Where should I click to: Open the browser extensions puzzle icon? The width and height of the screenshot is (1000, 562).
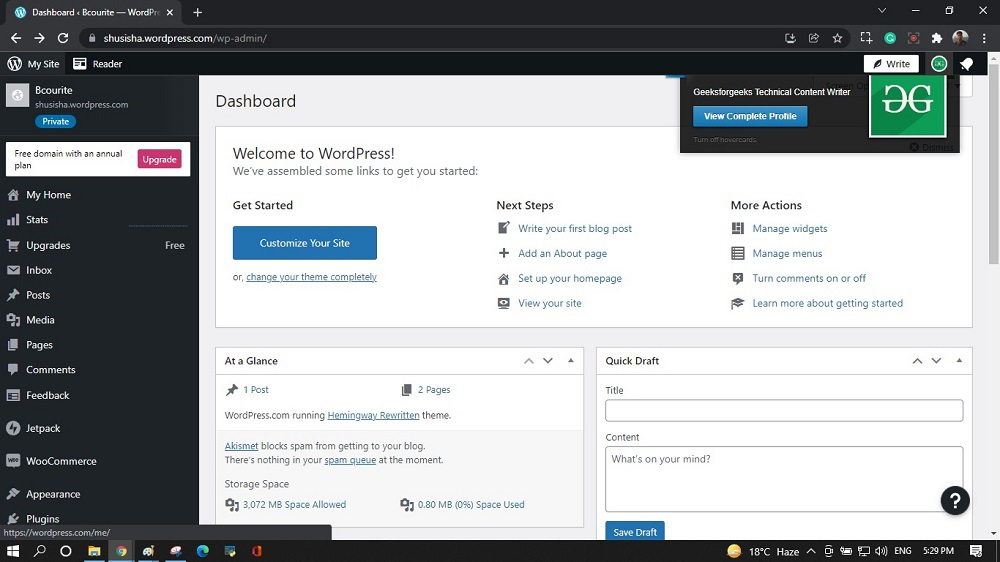point(936,38)
